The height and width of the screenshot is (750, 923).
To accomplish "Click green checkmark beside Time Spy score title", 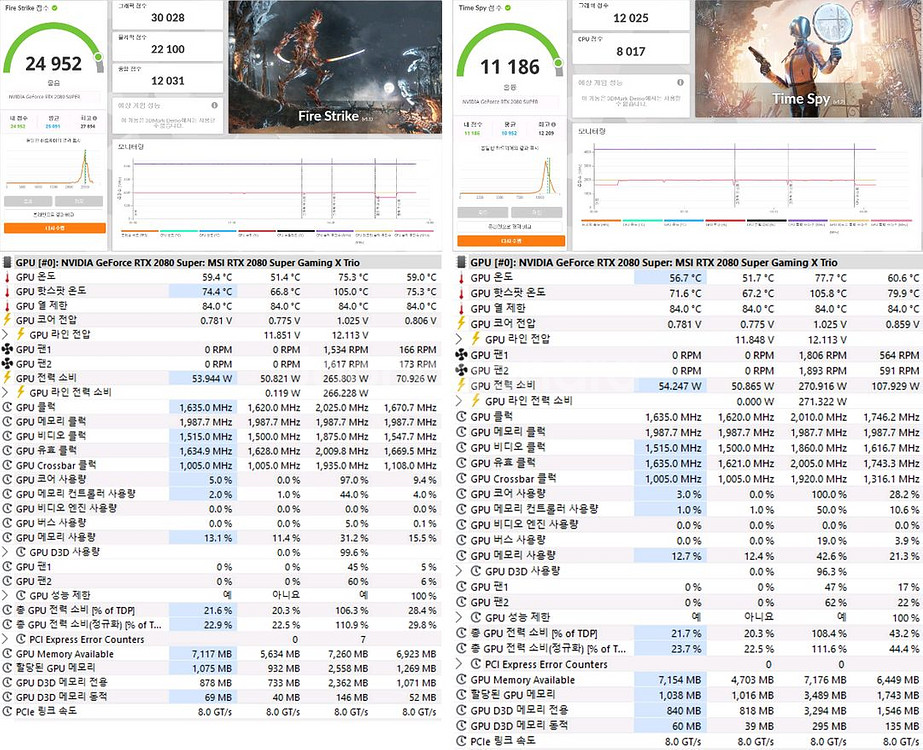I will (x=507, y=8).
